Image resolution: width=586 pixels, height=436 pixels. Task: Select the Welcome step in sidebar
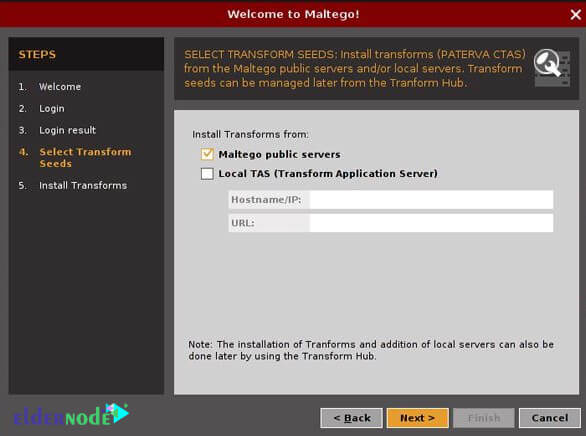pos(60,87)
